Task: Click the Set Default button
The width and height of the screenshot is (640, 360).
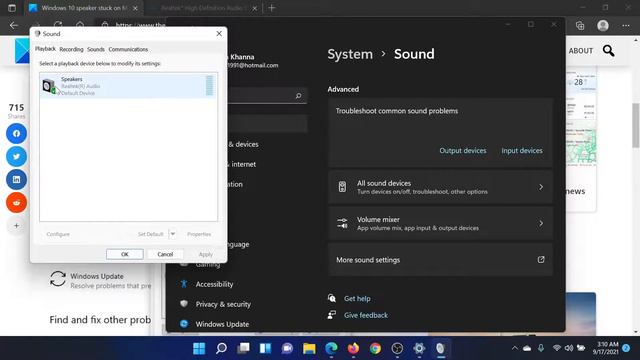Action: (x=150, y=234)
